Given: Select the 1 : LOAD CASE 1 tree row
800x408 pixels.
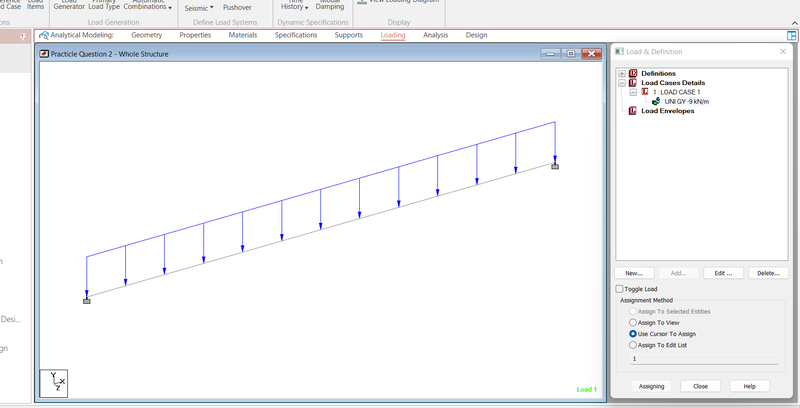Looking at the screenshot, I should point(677,92).
